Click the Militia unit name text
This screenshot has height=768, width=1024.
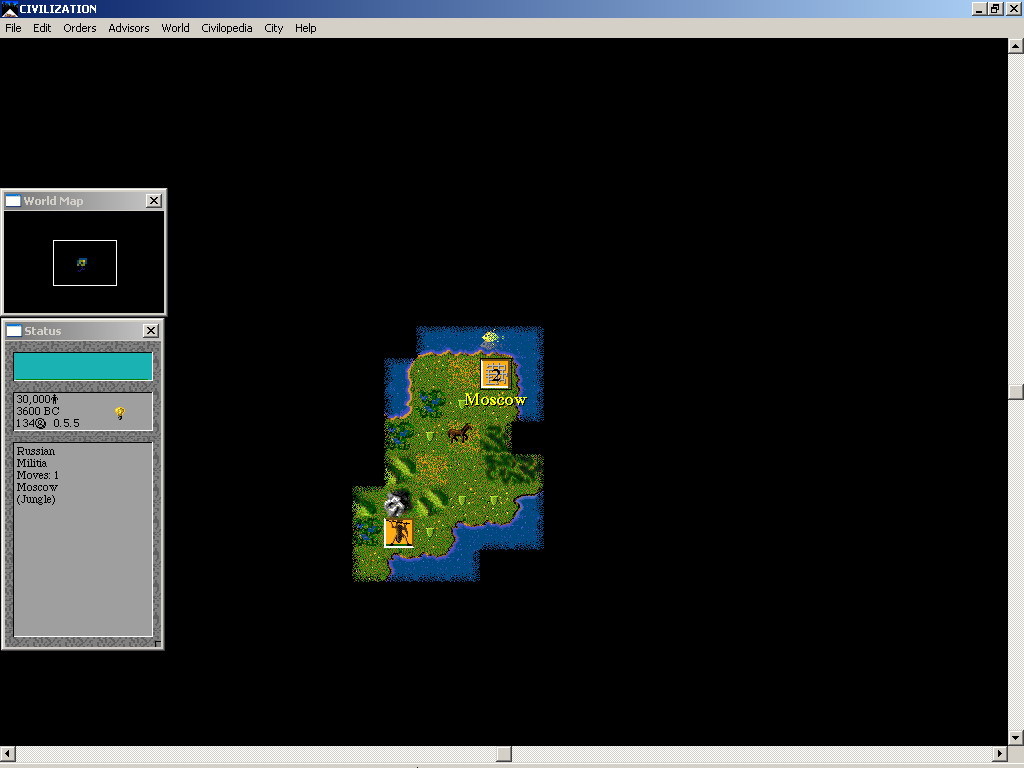pyautogui.click(x=31, y=463)
